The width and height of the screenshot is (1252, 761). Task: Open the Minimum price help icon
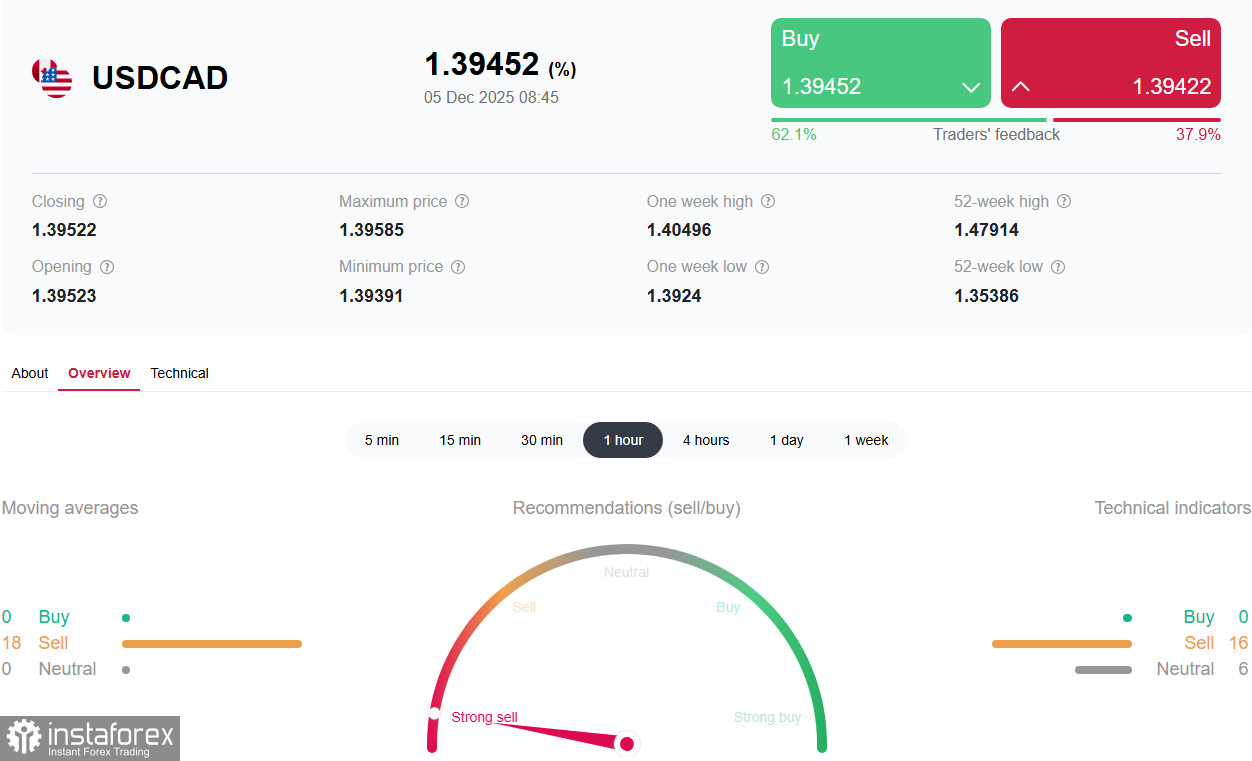point(457,267)
